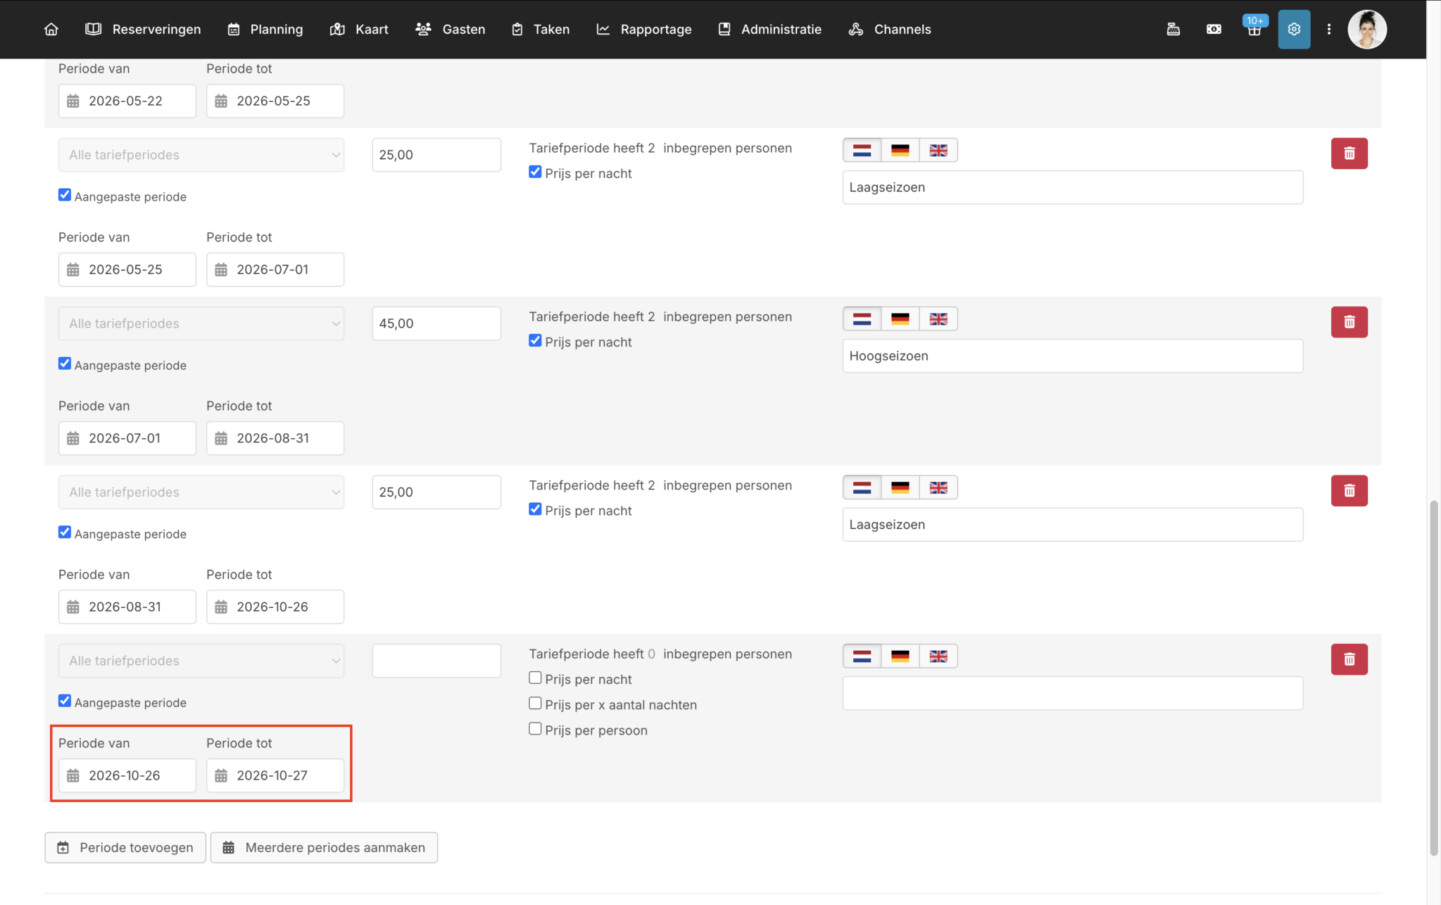Open Alle tariefperiodes dropdown beside the 45,00 price

[x=201, y=323]
